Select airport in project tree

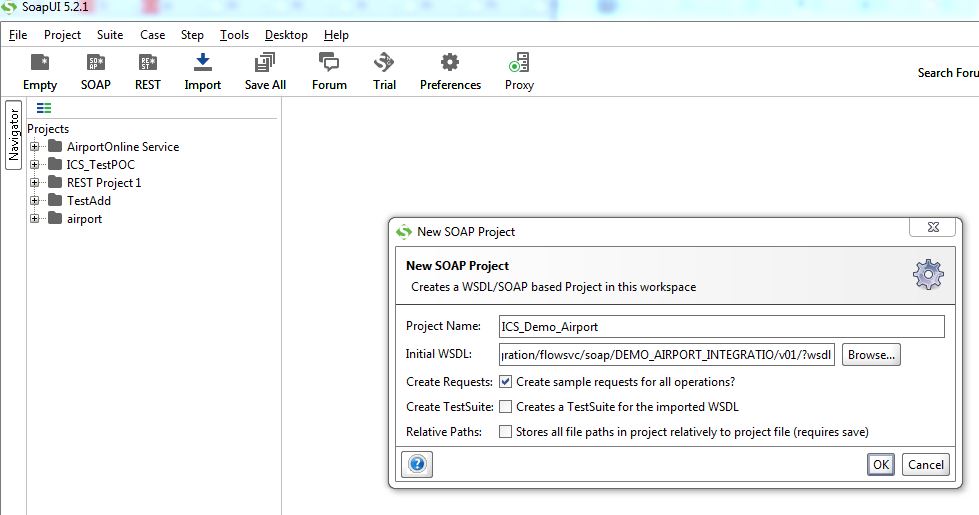tap(84, 219)
